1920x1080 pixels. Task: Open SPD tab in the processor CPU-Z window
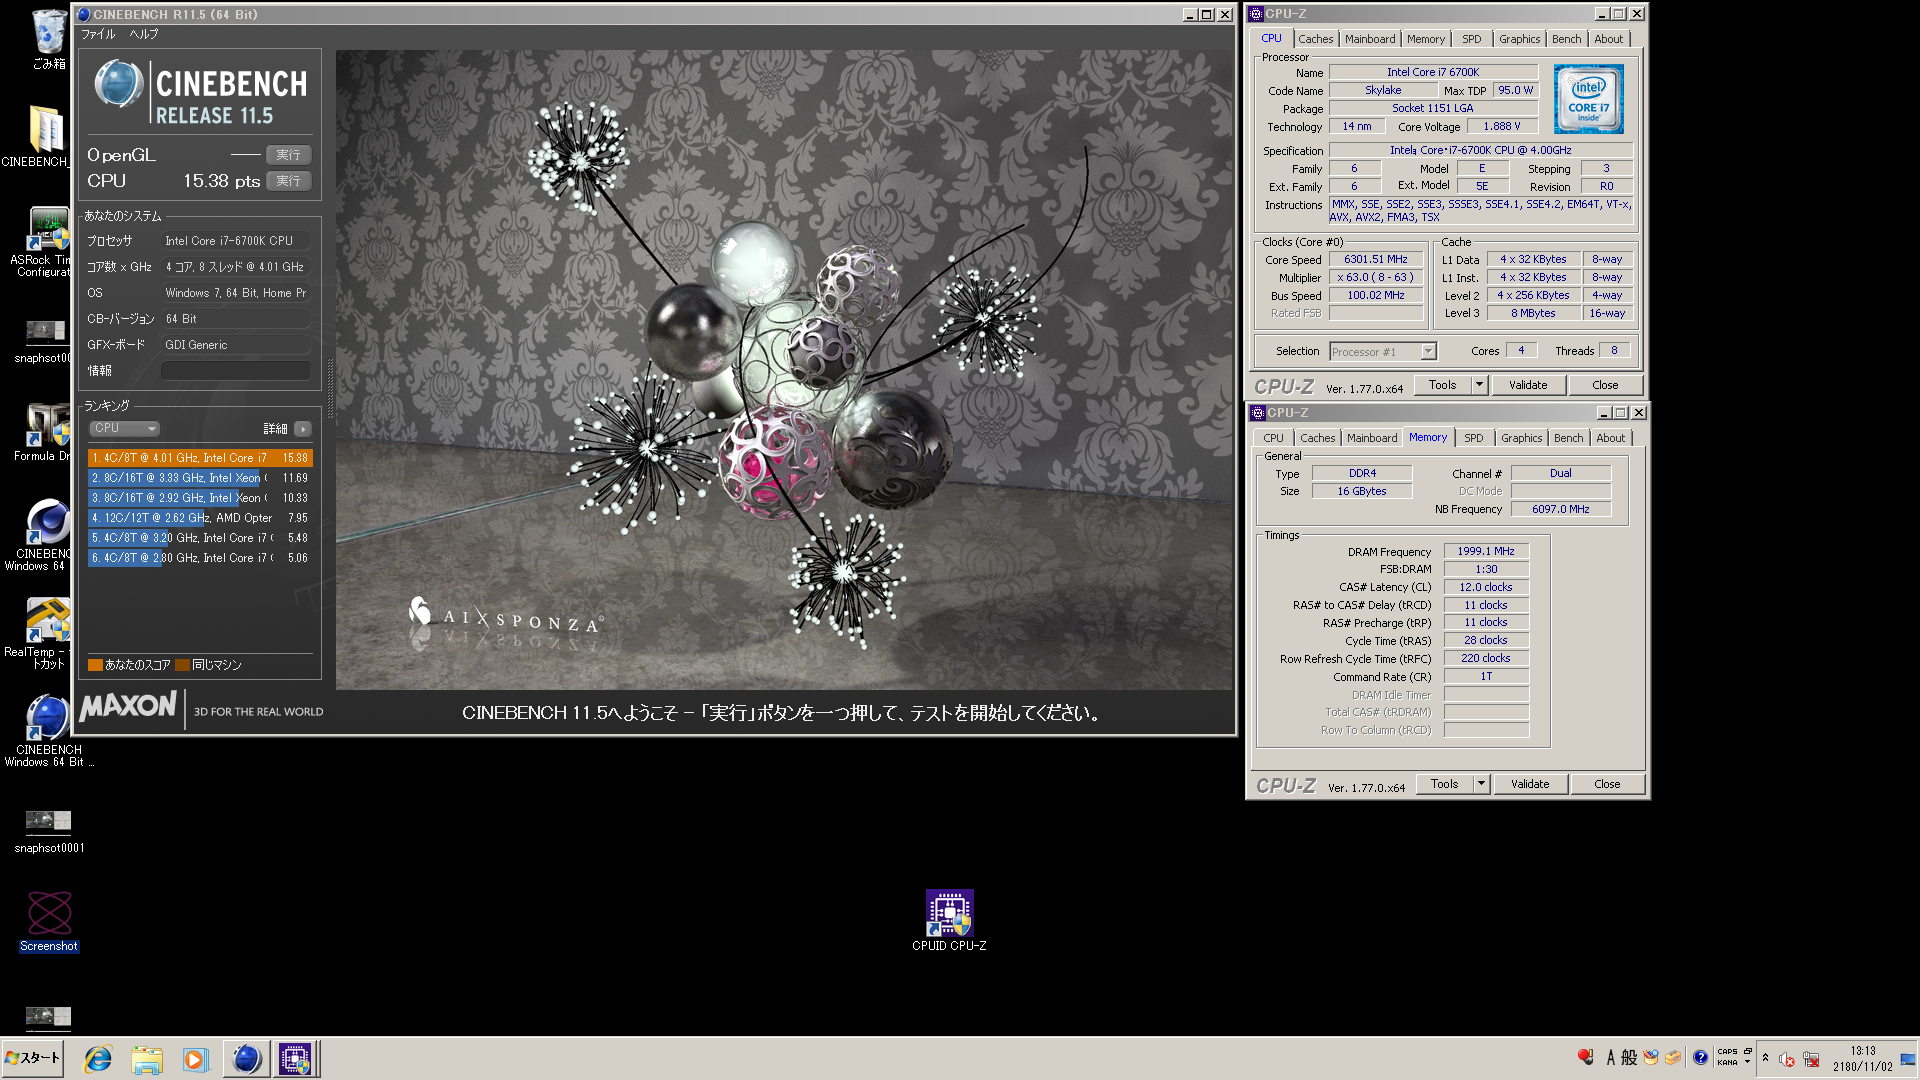click(x=1471, y=39)
